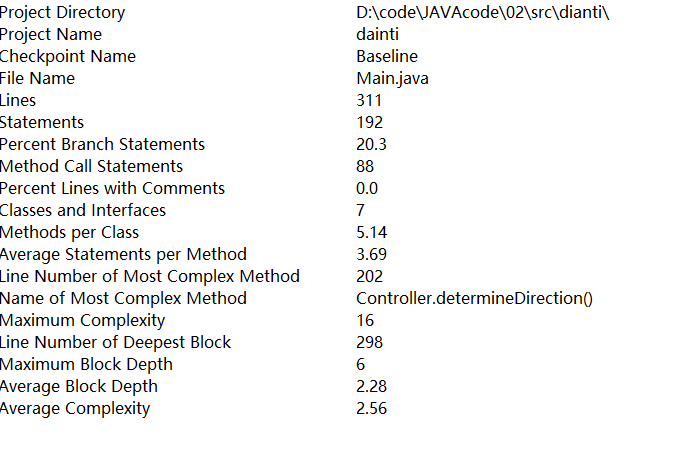Click the Classes and Interfaces label
Viewport: 700px width, 449px height.
click(83, 210)
